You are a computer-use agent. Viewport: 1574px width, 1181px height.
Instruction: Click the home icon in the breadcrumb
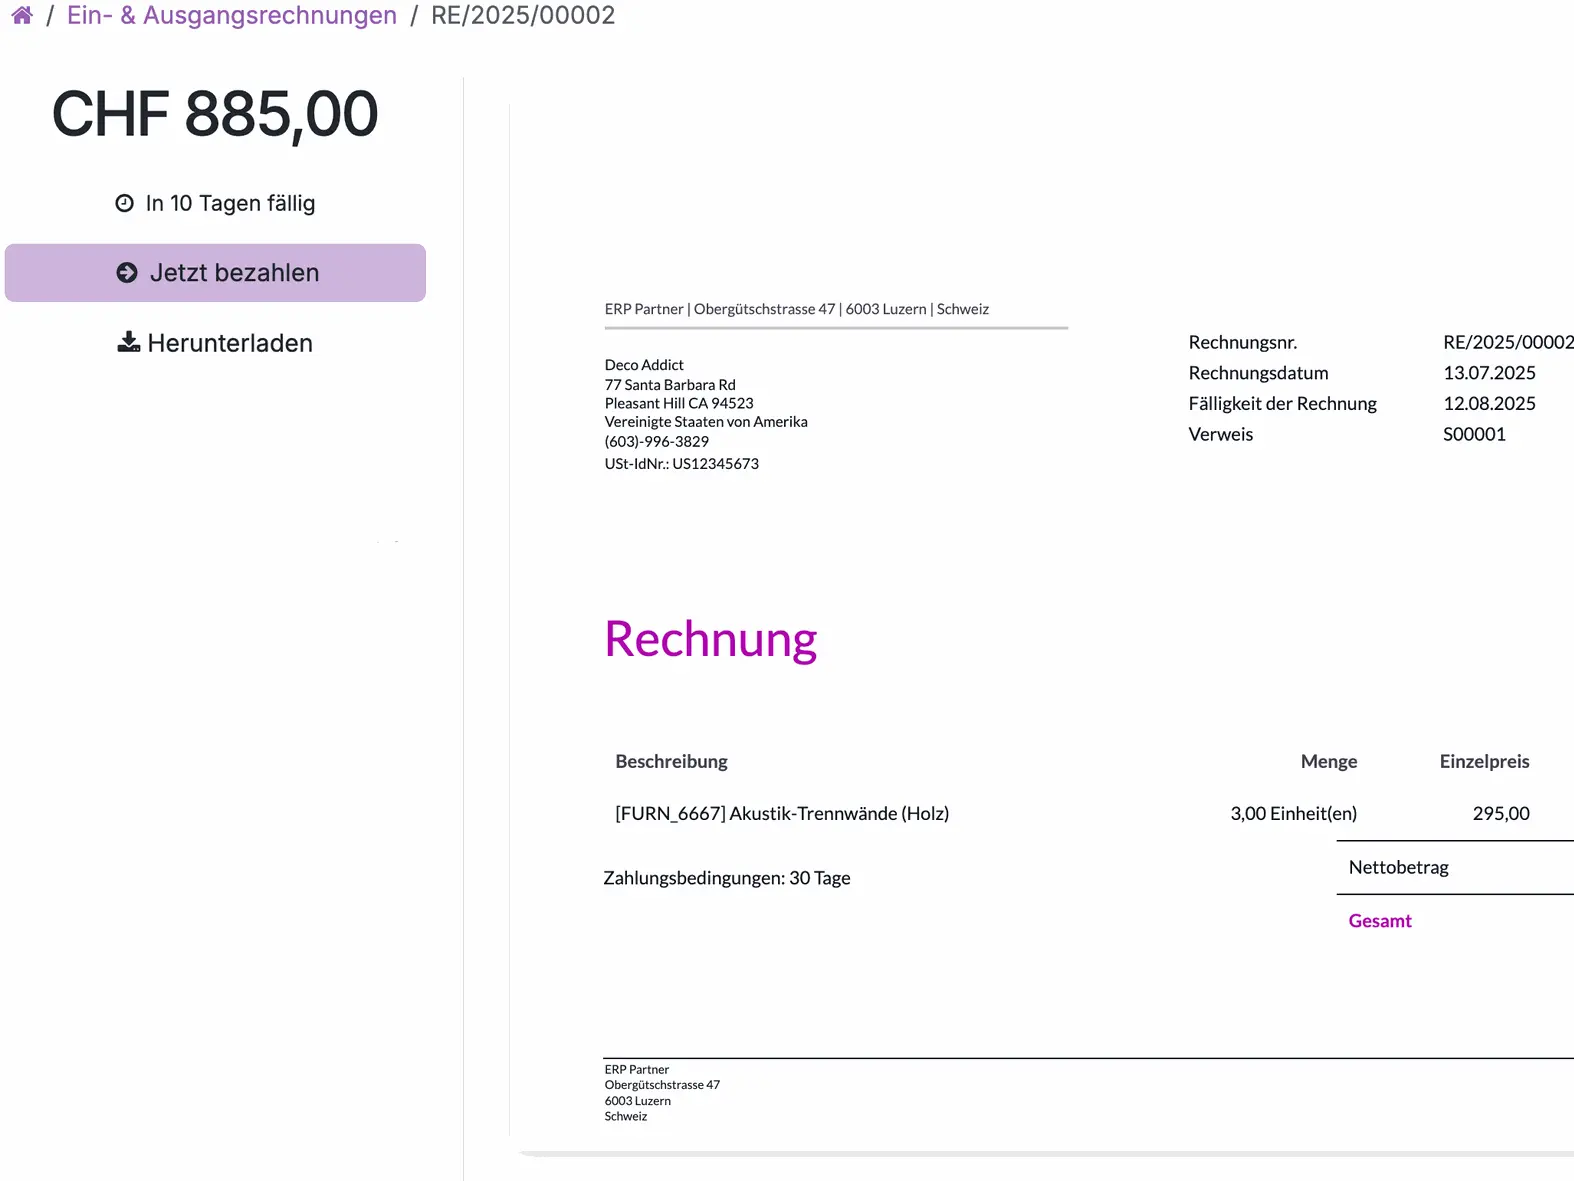coord(21,15)
